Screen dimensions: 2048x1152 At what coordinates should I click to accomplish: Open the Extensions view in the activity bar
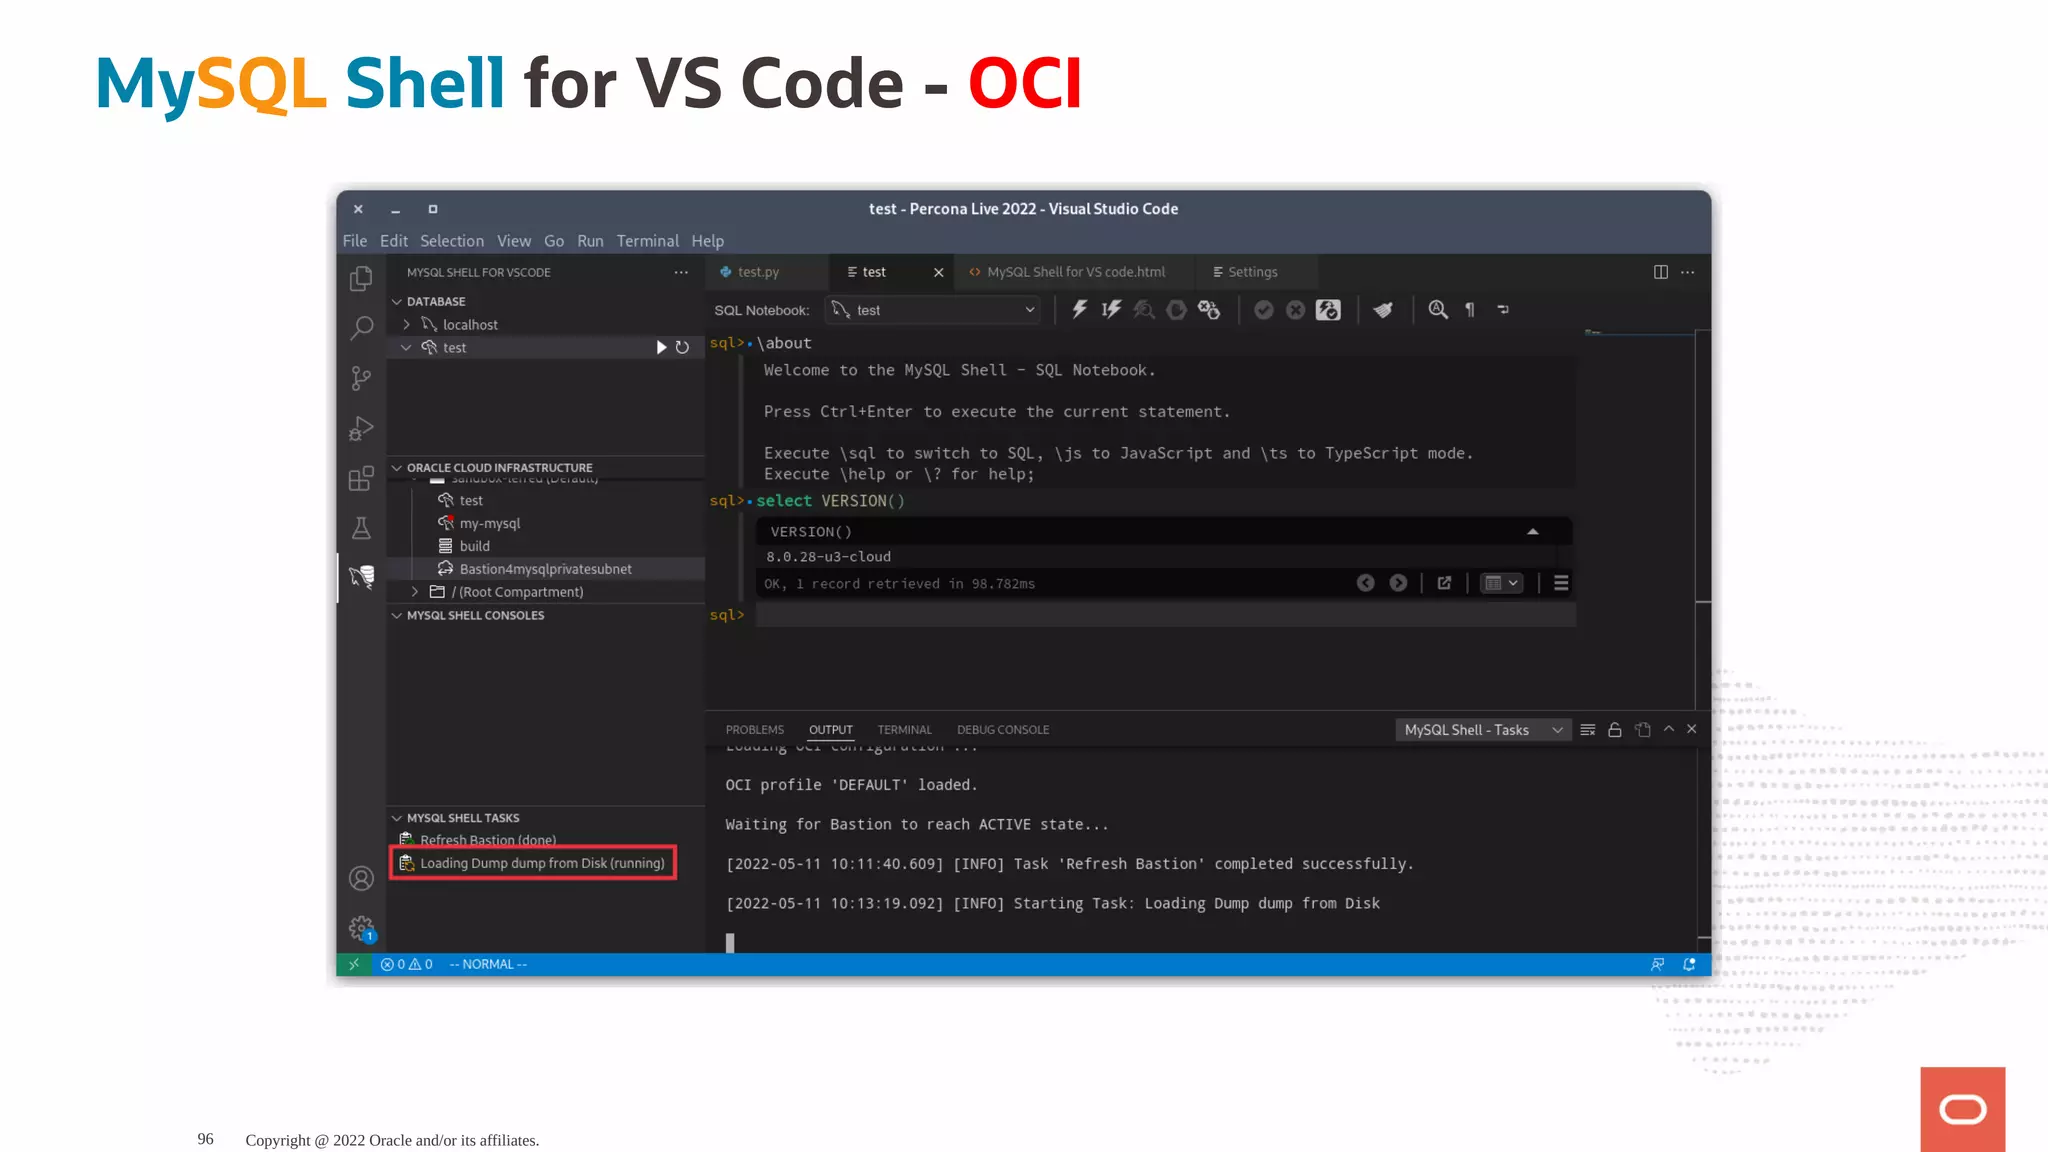click(x=361, y=479)
